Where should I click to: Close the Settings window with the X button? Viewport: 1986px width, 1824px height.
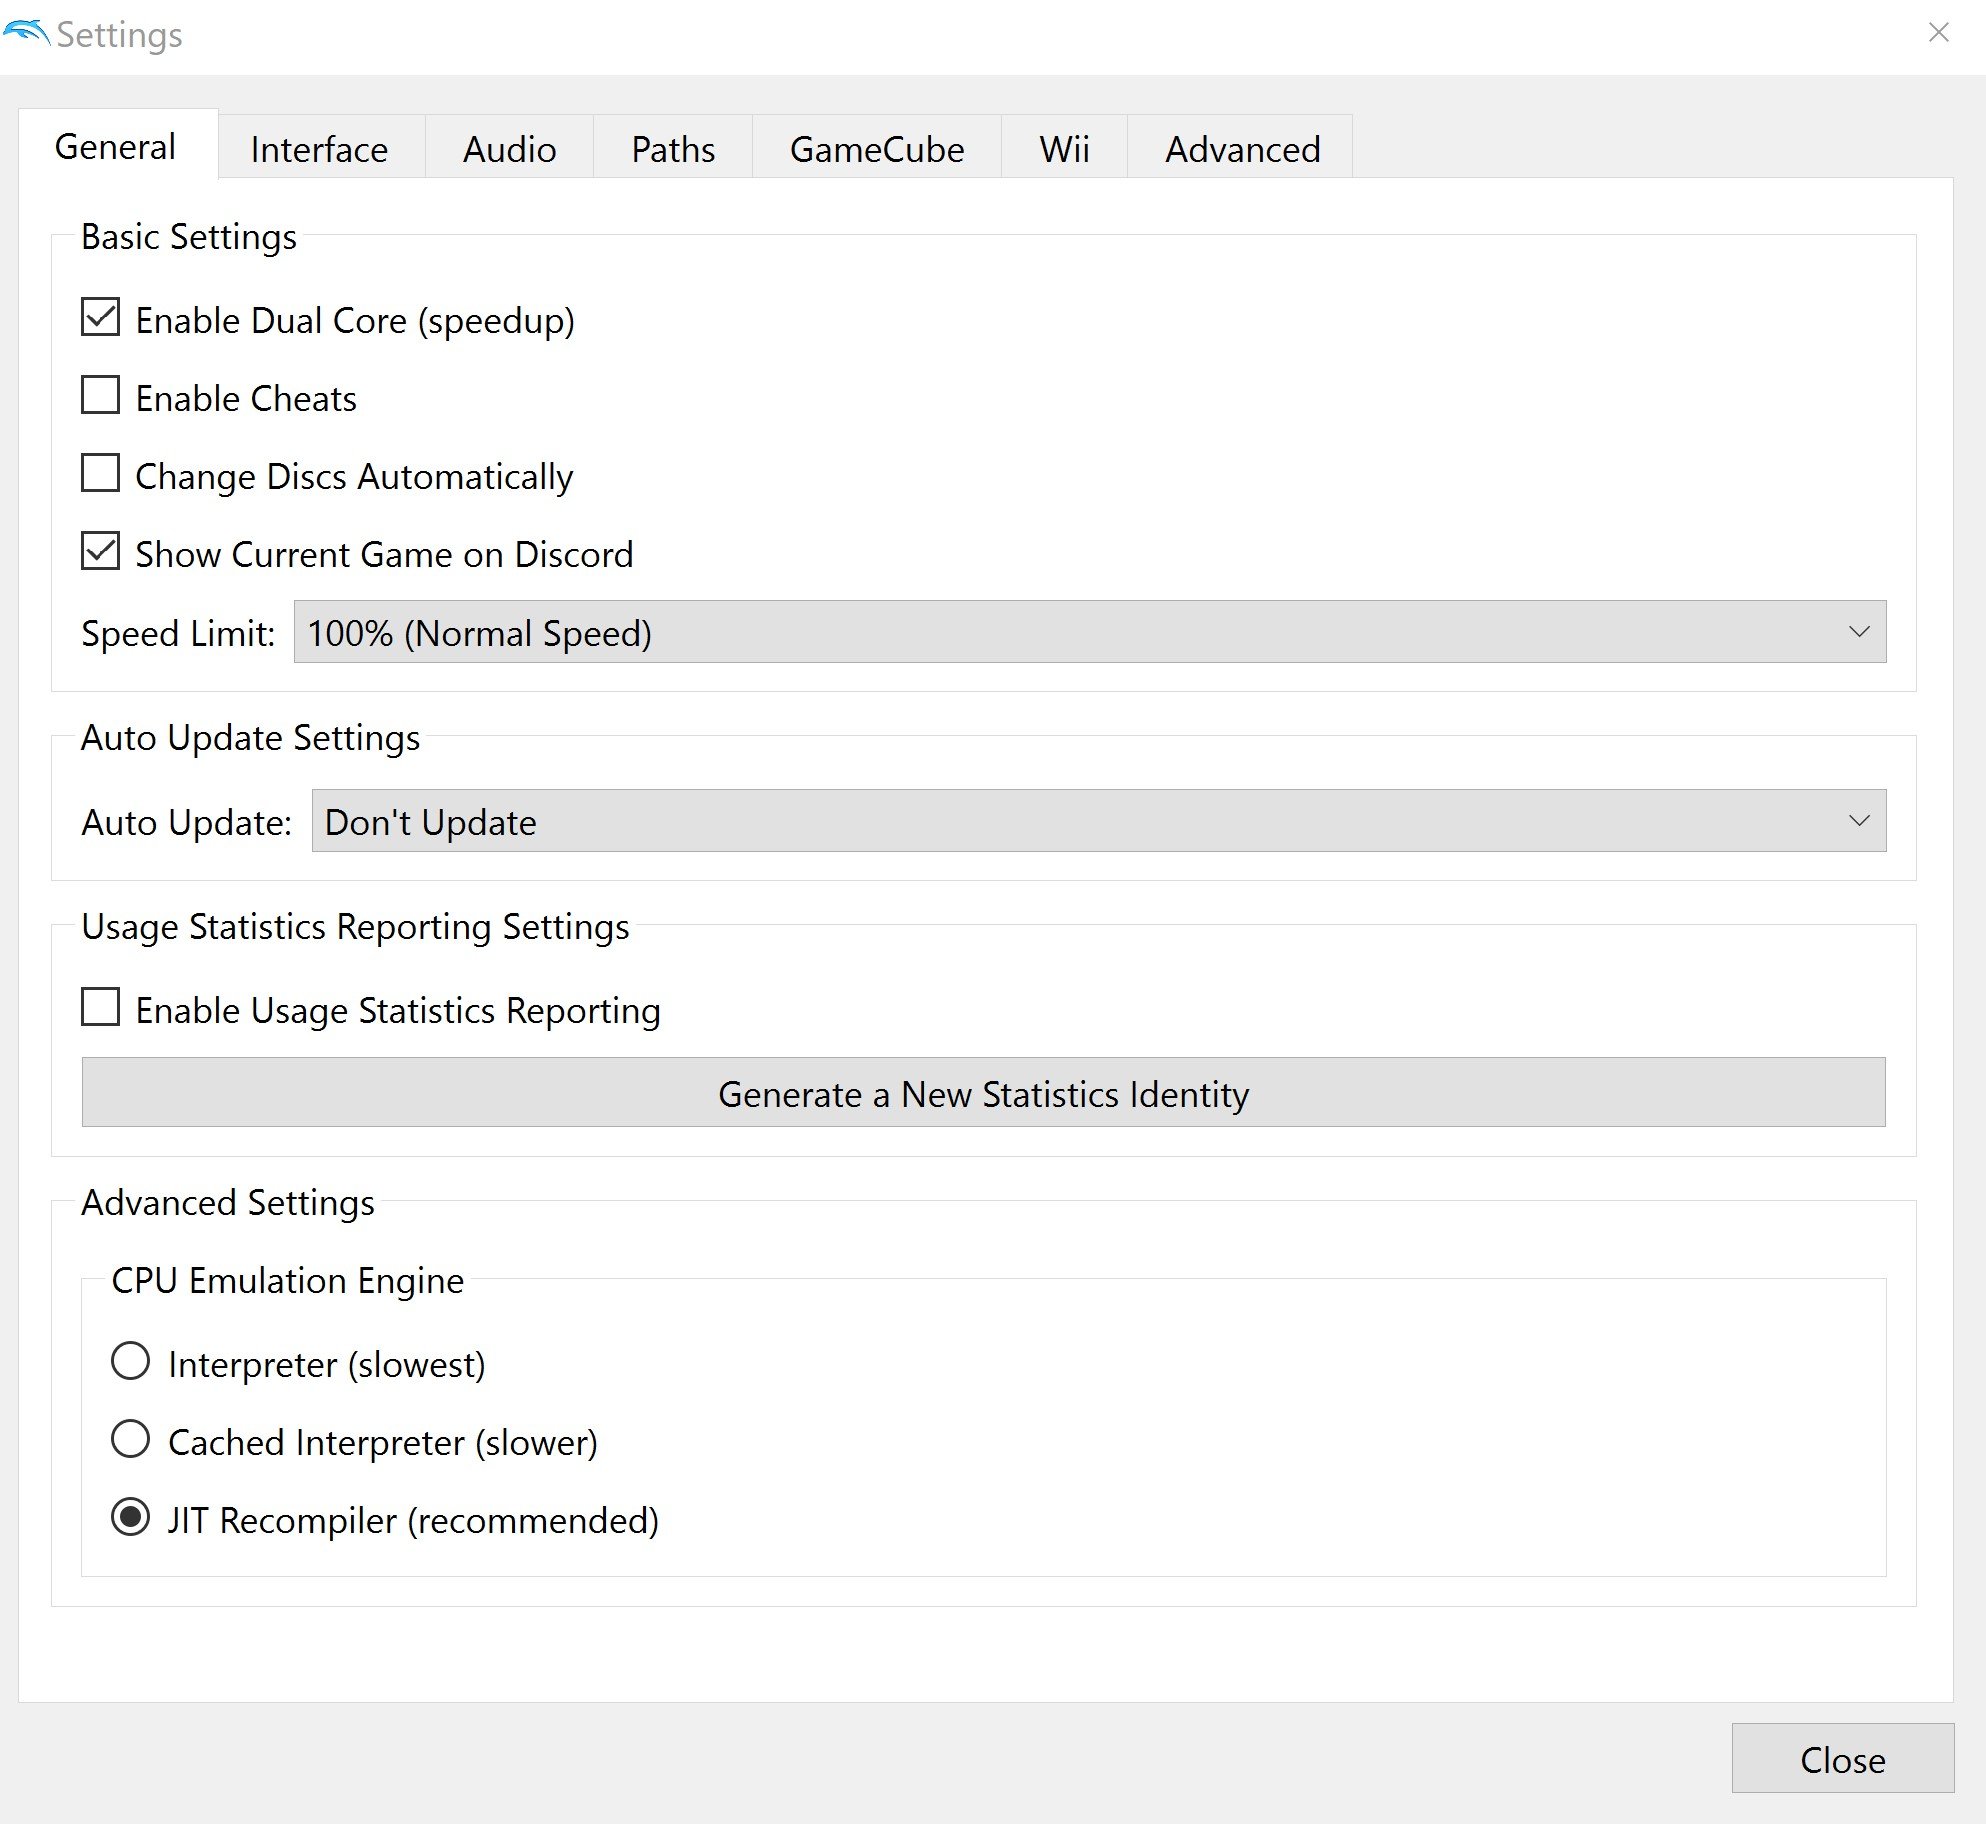click(1938, 33)
